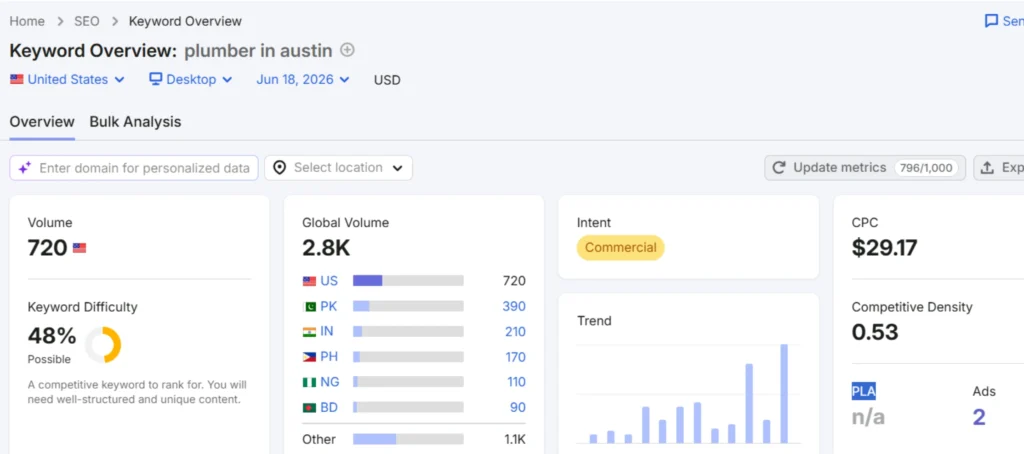Click the PK Pakistan flag icon

click(x=310, y=306)
